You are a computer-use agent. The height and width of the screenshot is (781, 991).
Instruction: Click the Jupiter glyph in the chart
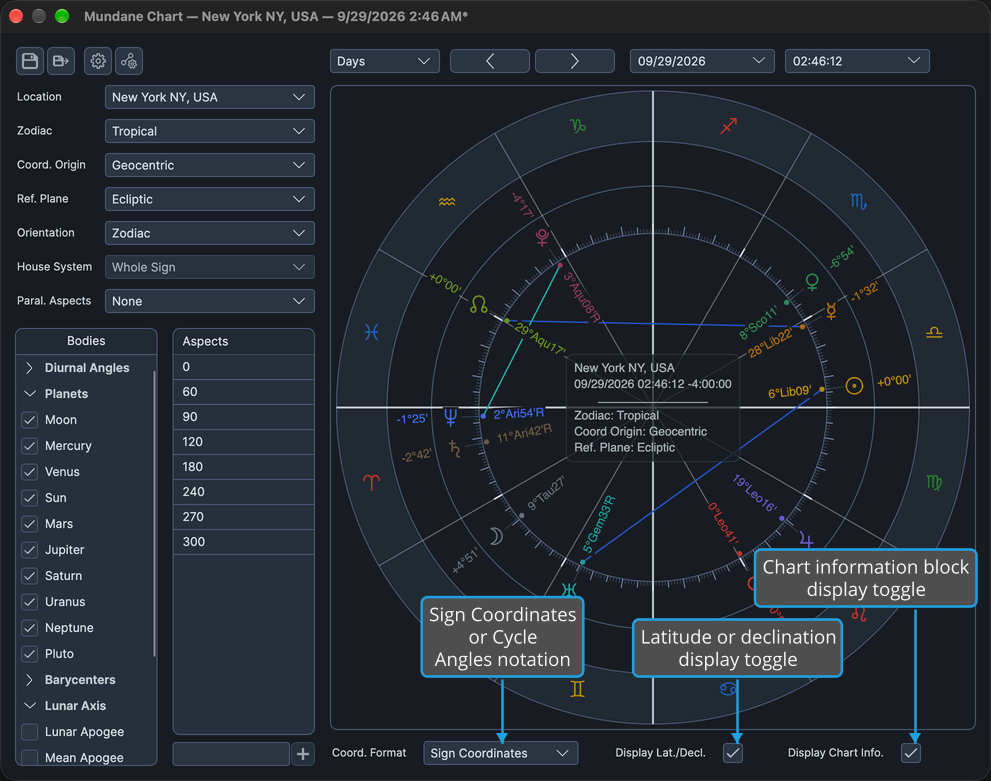tap(806, 539)
